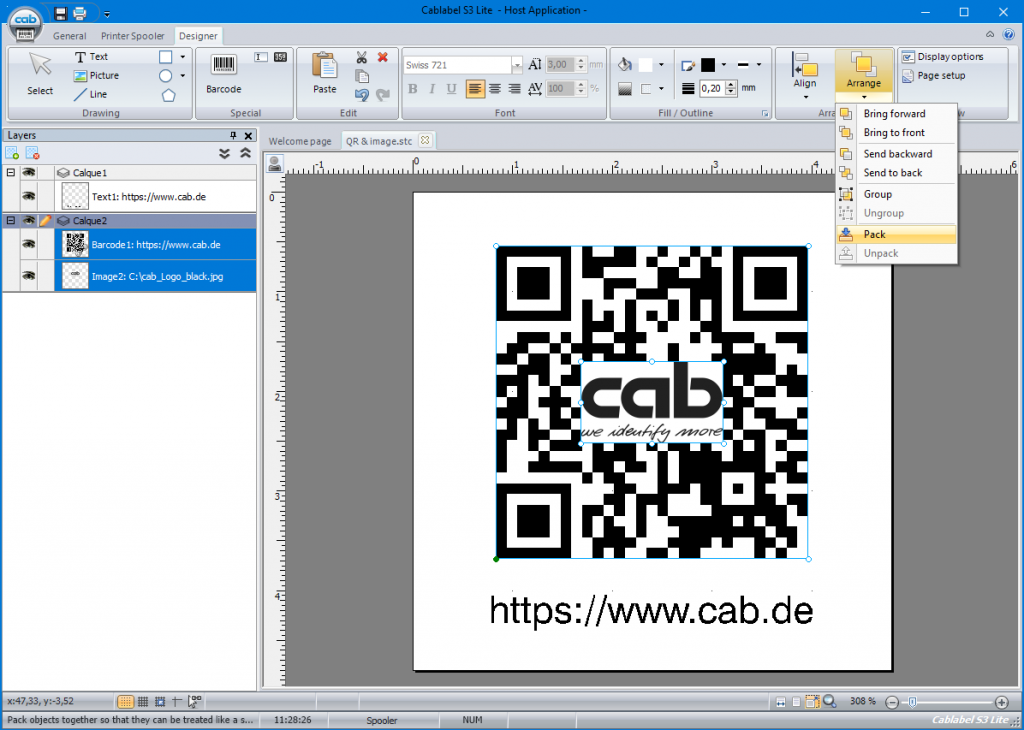Toggle the line grid icon in status bar
1024x730 pixels.
[143, 702]
